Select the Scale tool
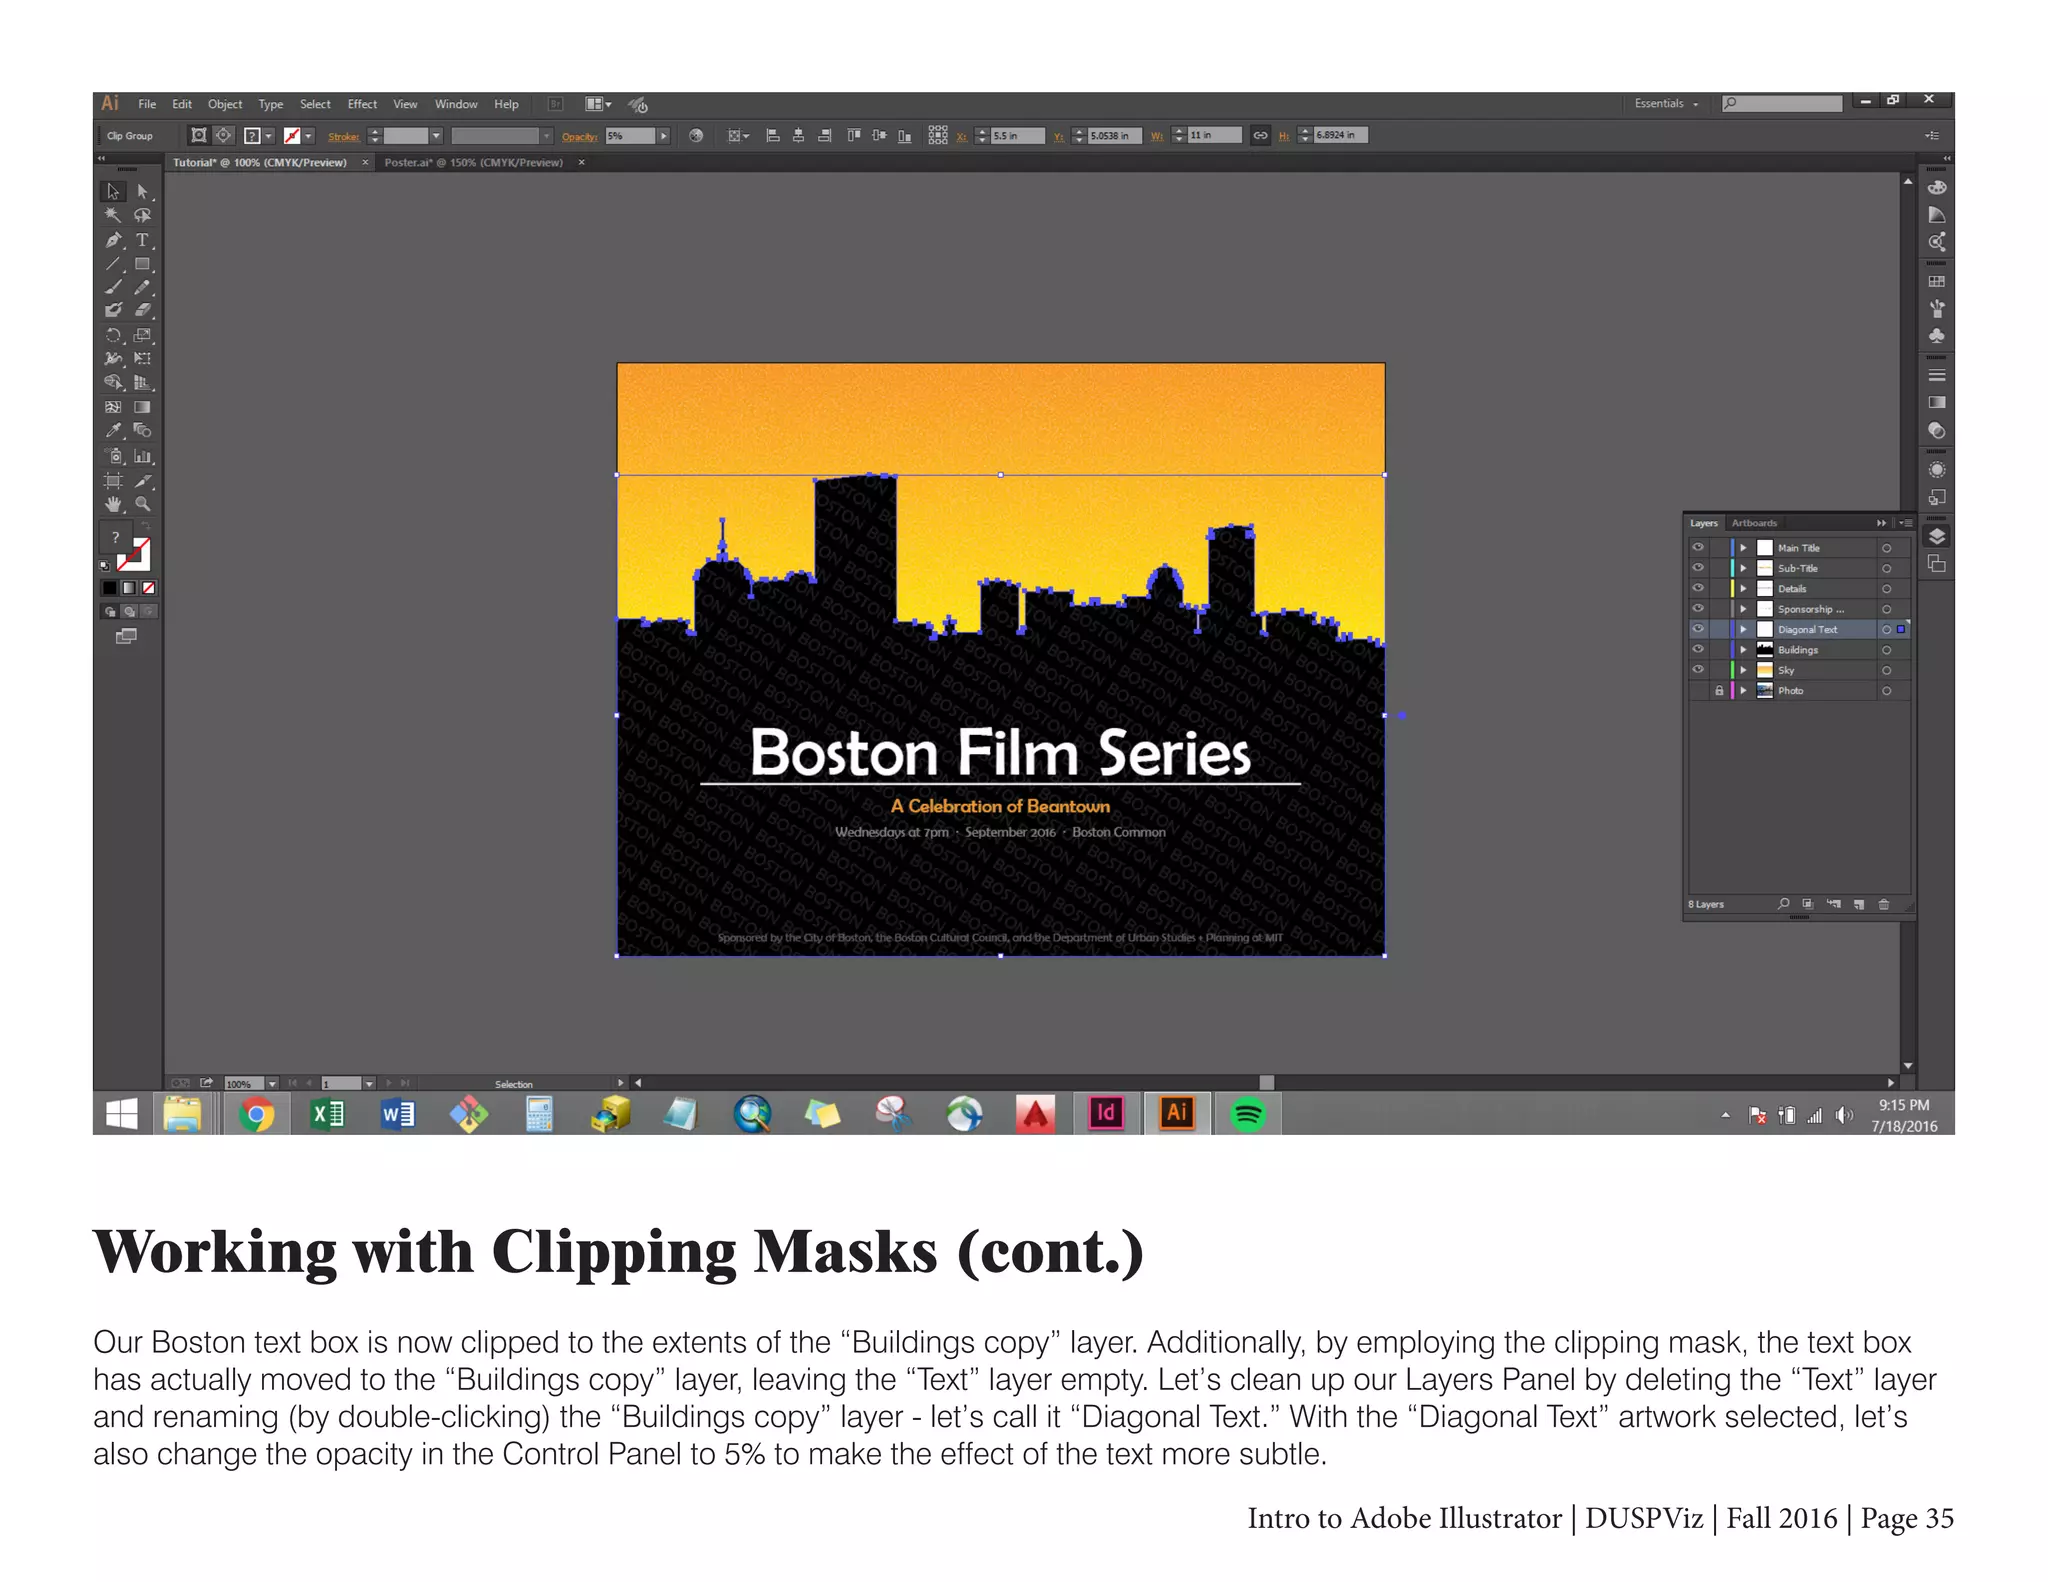Viewport: 2048px width, 1582px height. tap(143, 335)
